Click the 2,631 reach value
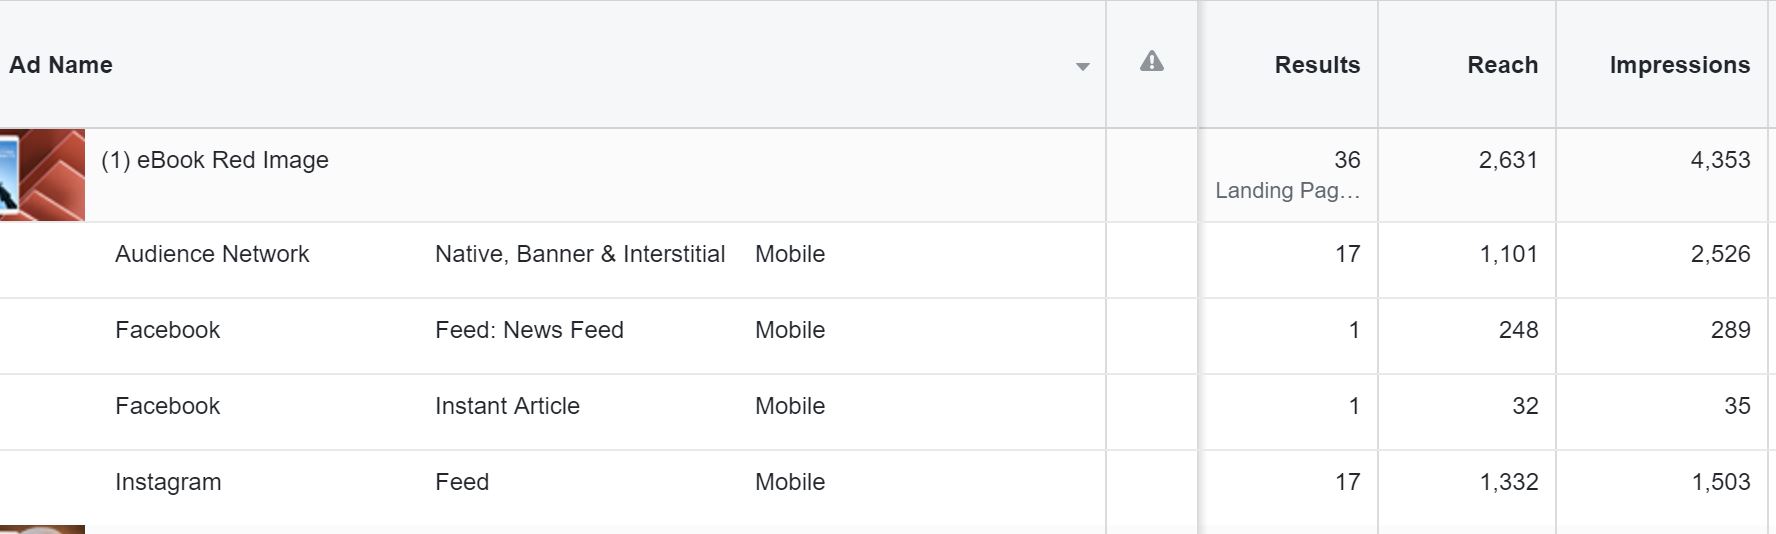The height and width of the screenshot is (534, 1776). coord(1508,160)
